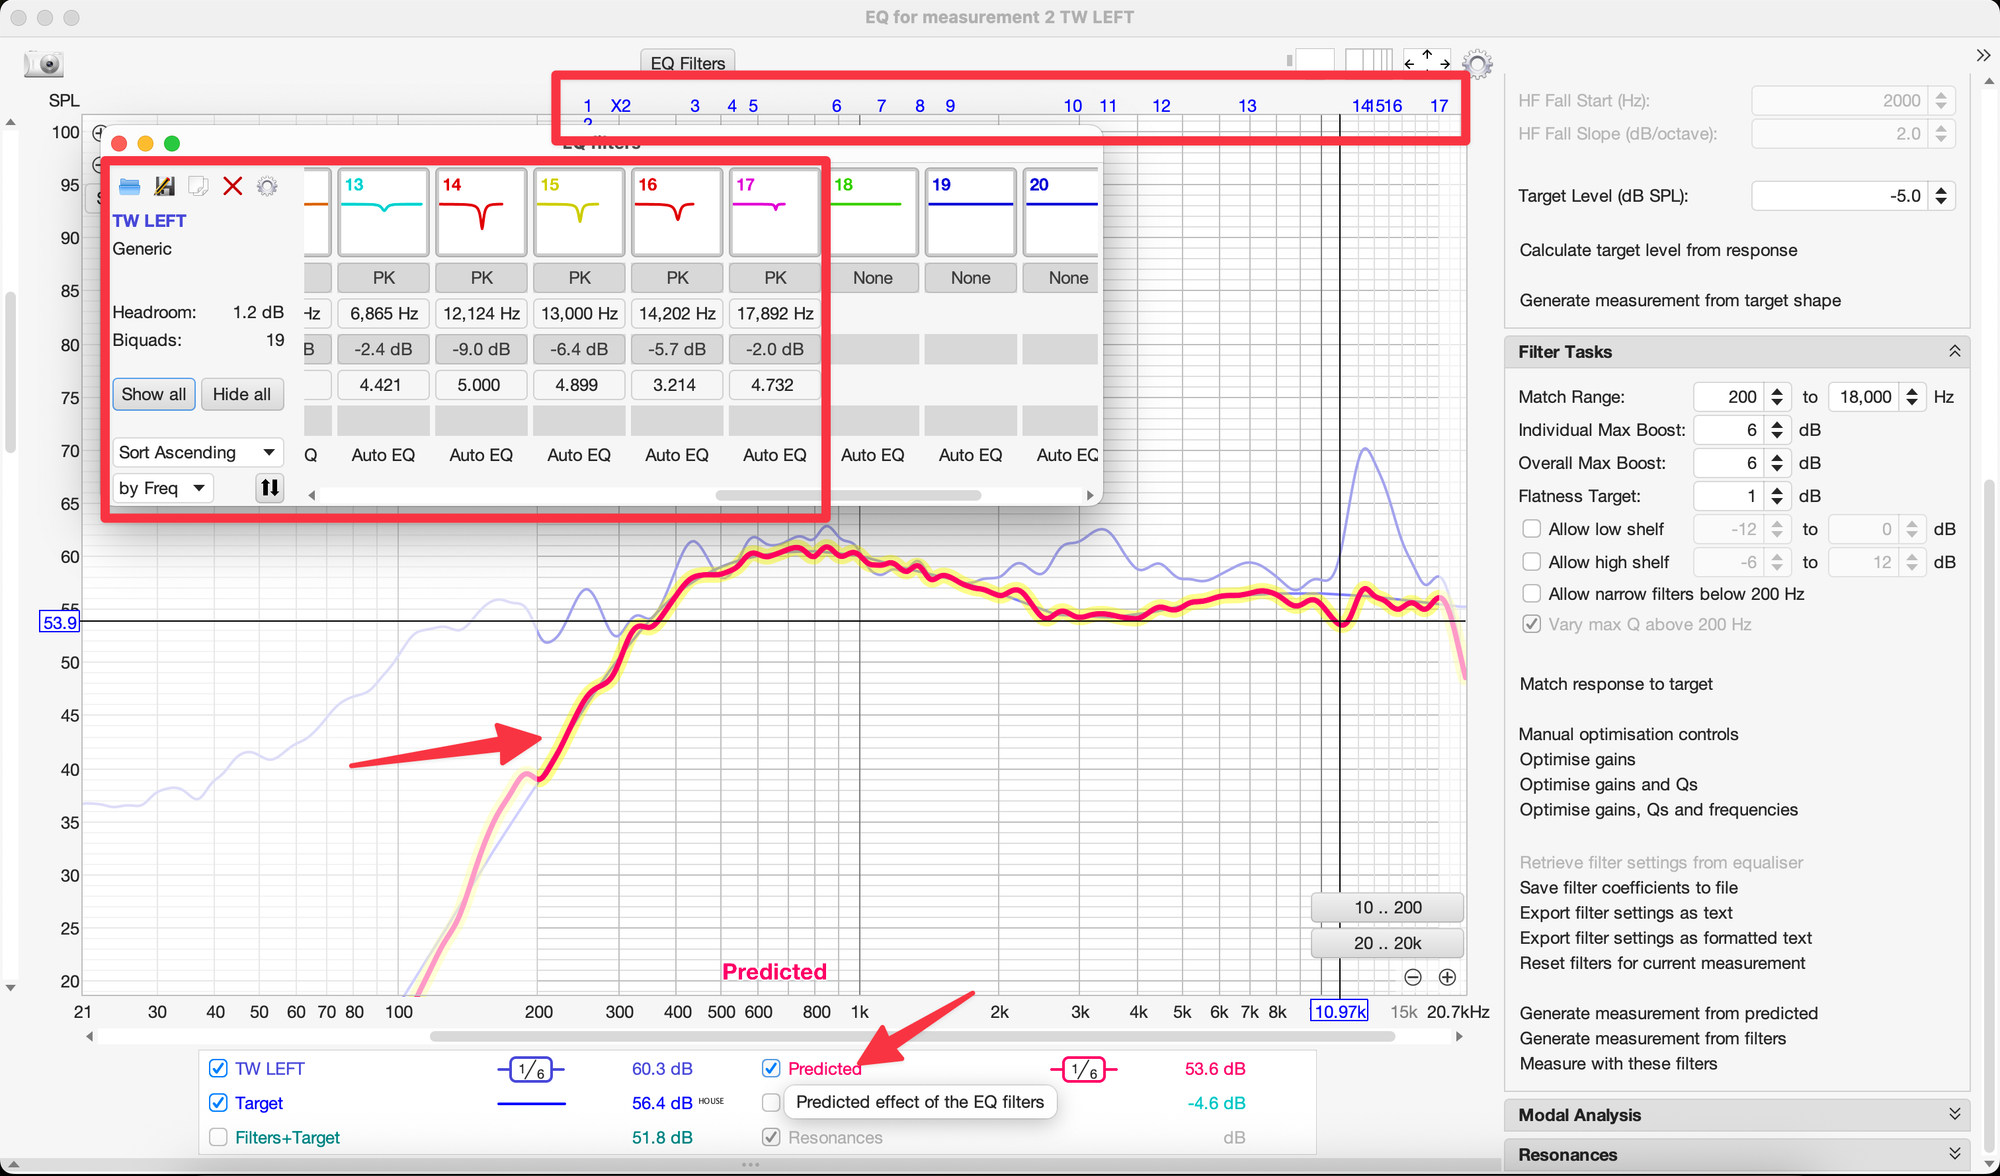2000x1176 pixels.
Task: Open graph settings gear at top right
Action: tap(1477, 64)
